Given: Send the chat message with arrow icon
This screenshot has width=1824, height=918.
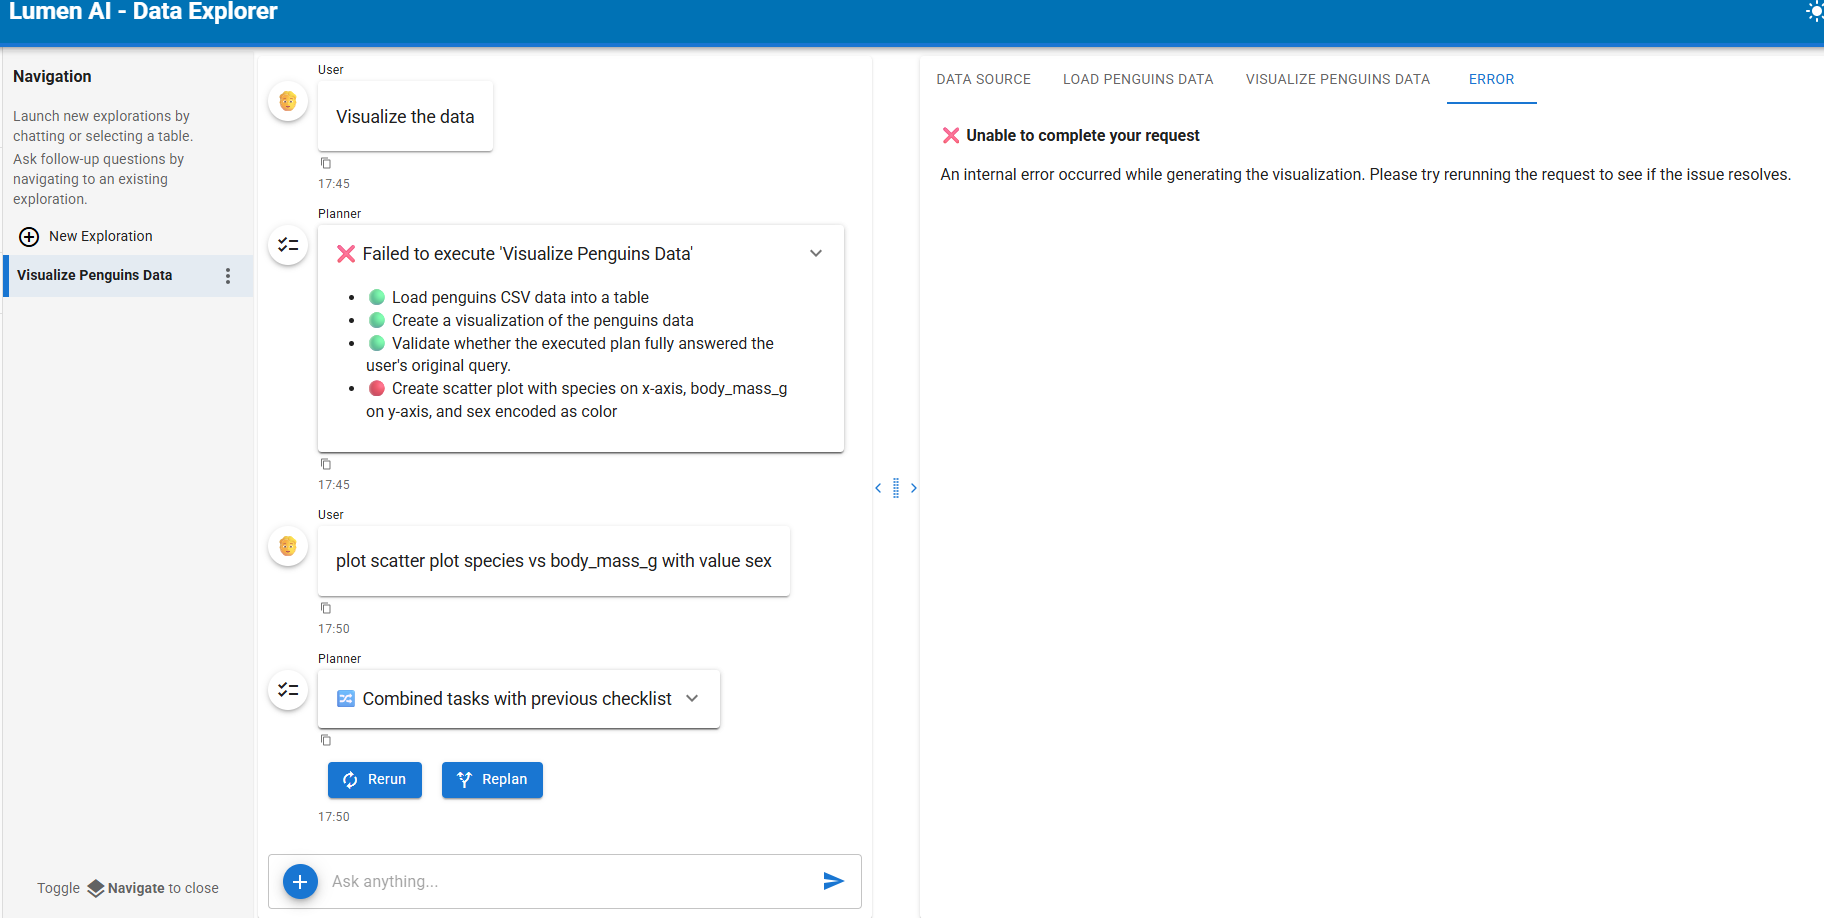Looking at the screenshot, I should (x=833, y=881).
